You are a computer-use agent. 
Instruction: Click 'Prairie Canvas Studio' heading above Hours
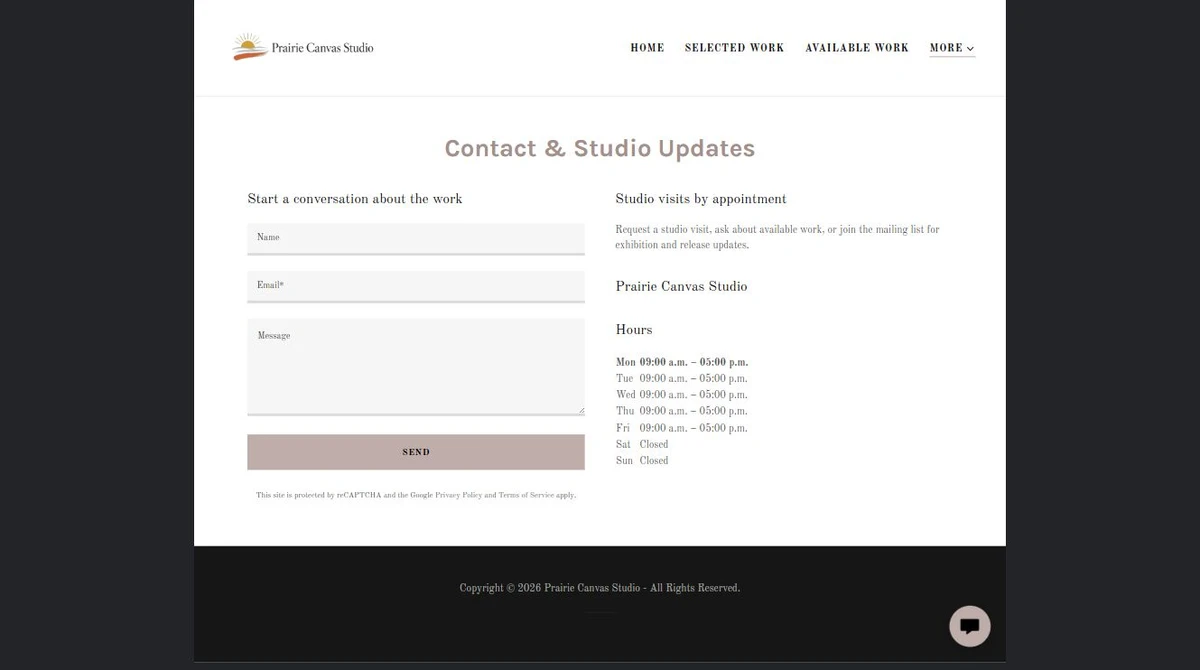682,286
